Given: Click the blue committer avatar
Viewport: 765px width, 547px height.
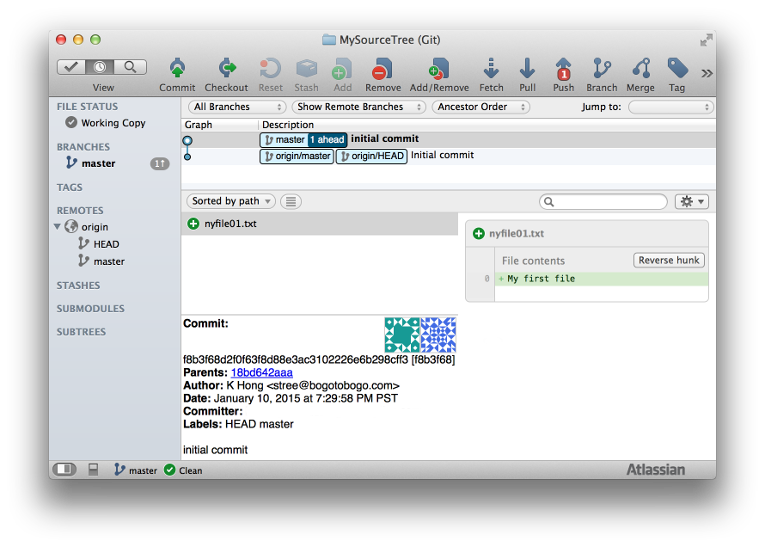Looking at the screenshot, I should [x=438, y=335].
